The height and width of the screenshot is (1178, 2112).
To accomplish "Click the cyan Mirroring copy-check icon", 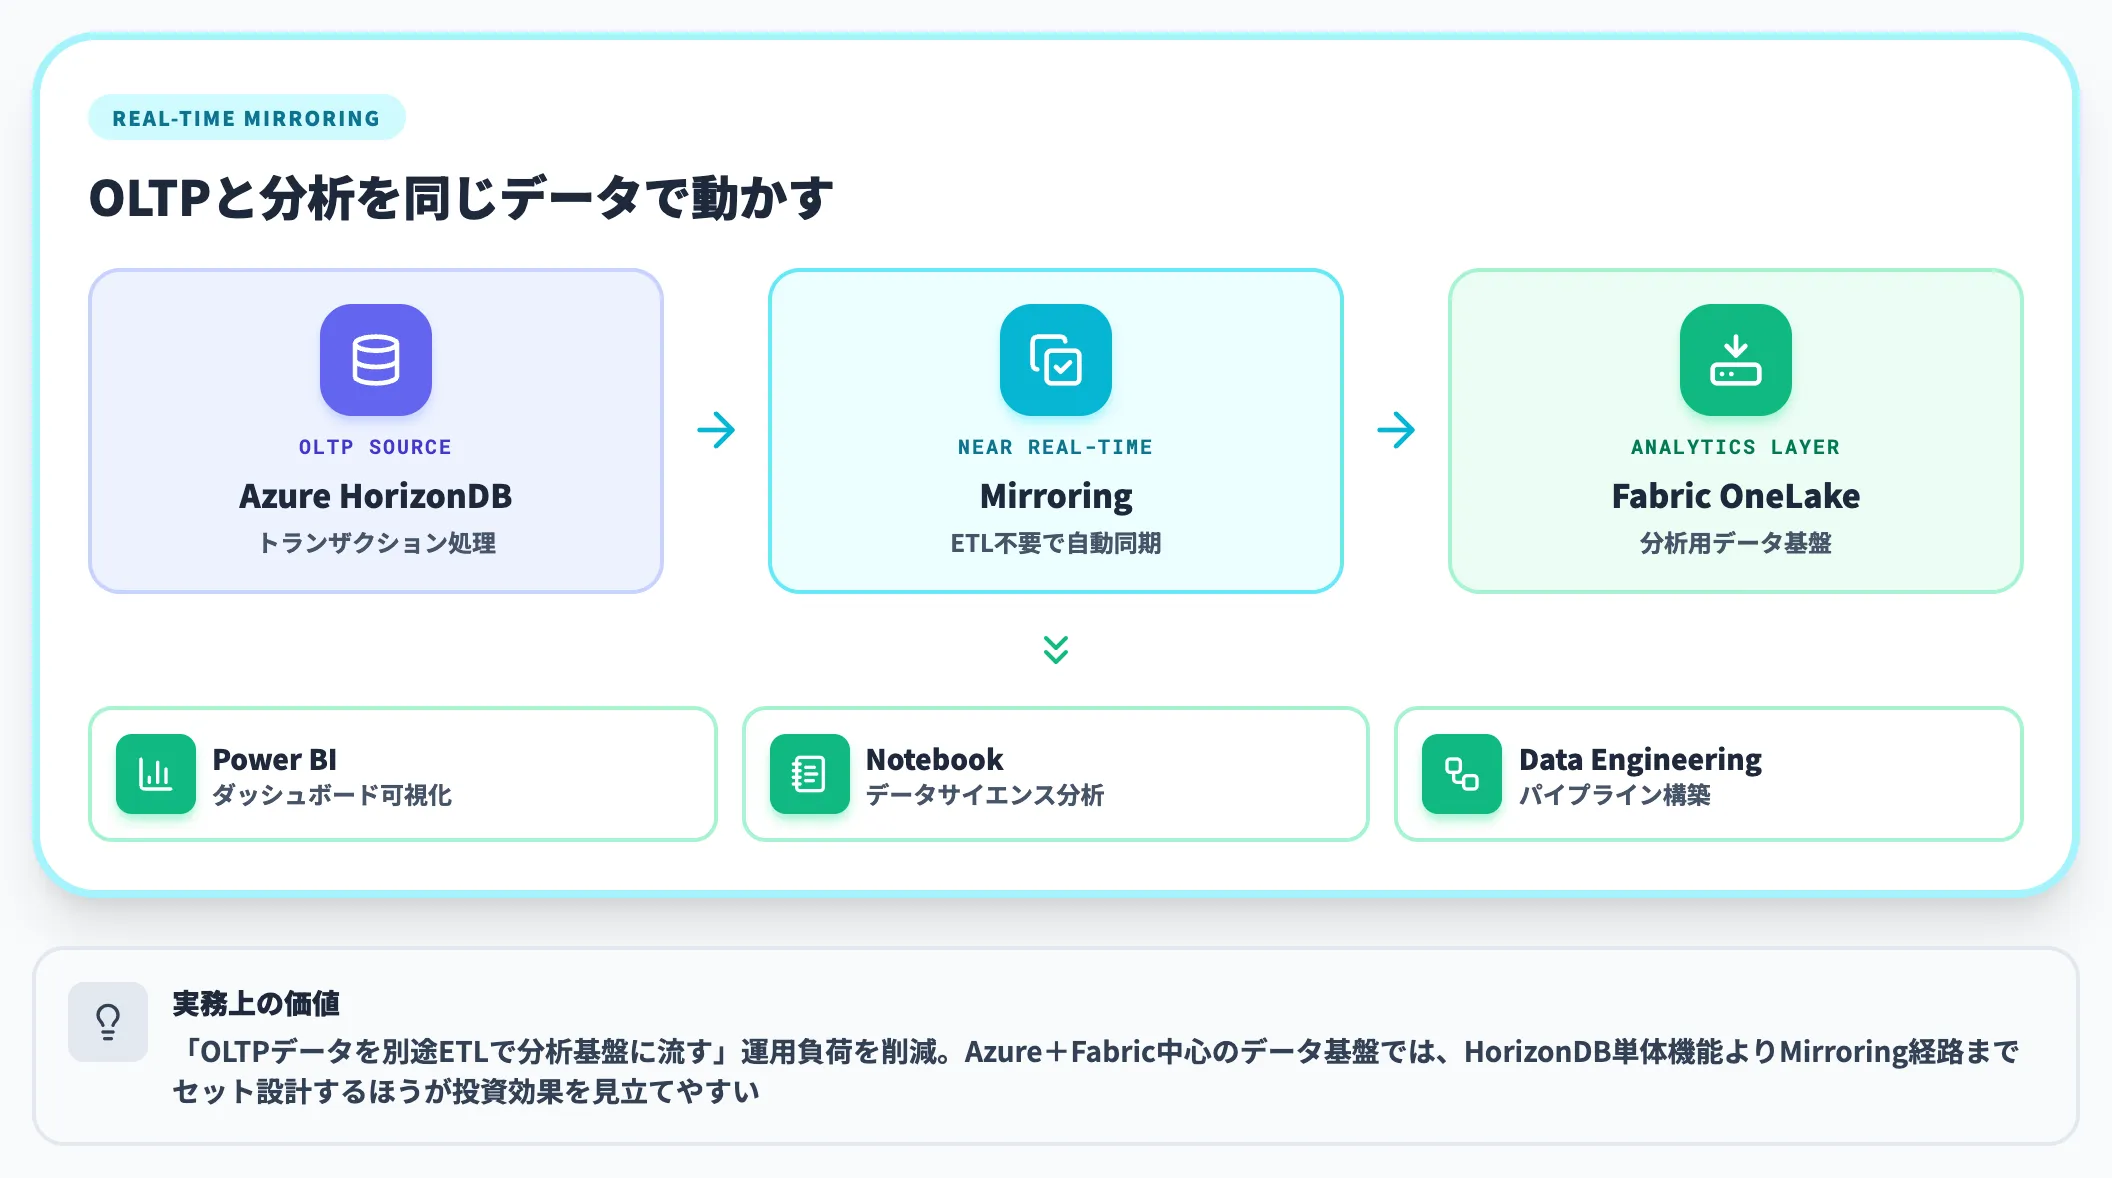I will 1056,360.
